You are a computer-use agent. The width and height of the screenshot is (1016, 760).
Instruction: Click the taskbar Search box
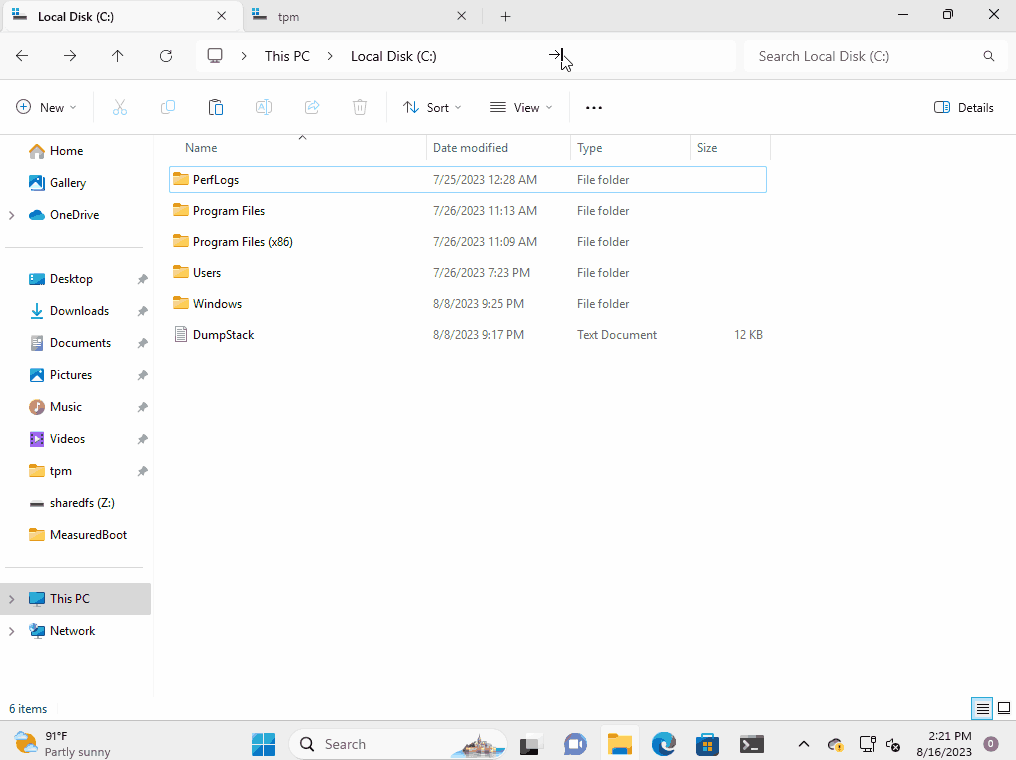[x=397, y=744]
